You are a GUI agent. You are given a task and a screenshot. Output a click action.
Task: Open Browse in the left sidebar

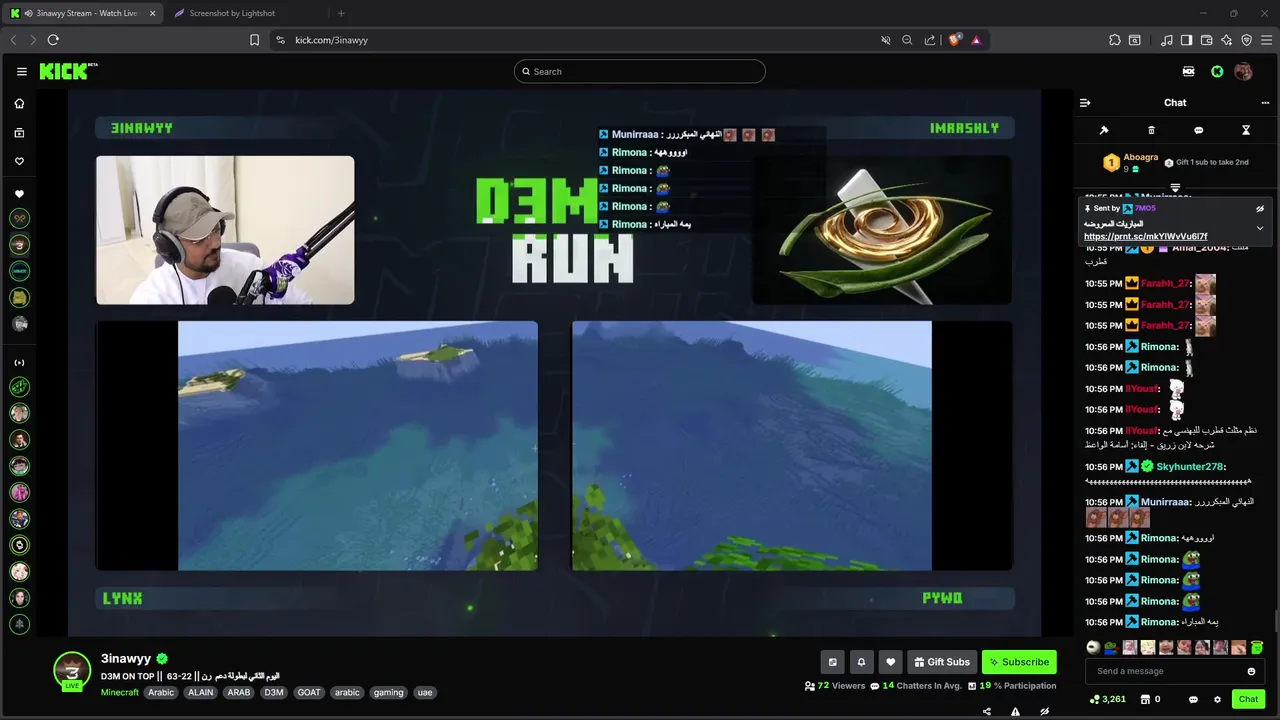[x=19, y=133]
